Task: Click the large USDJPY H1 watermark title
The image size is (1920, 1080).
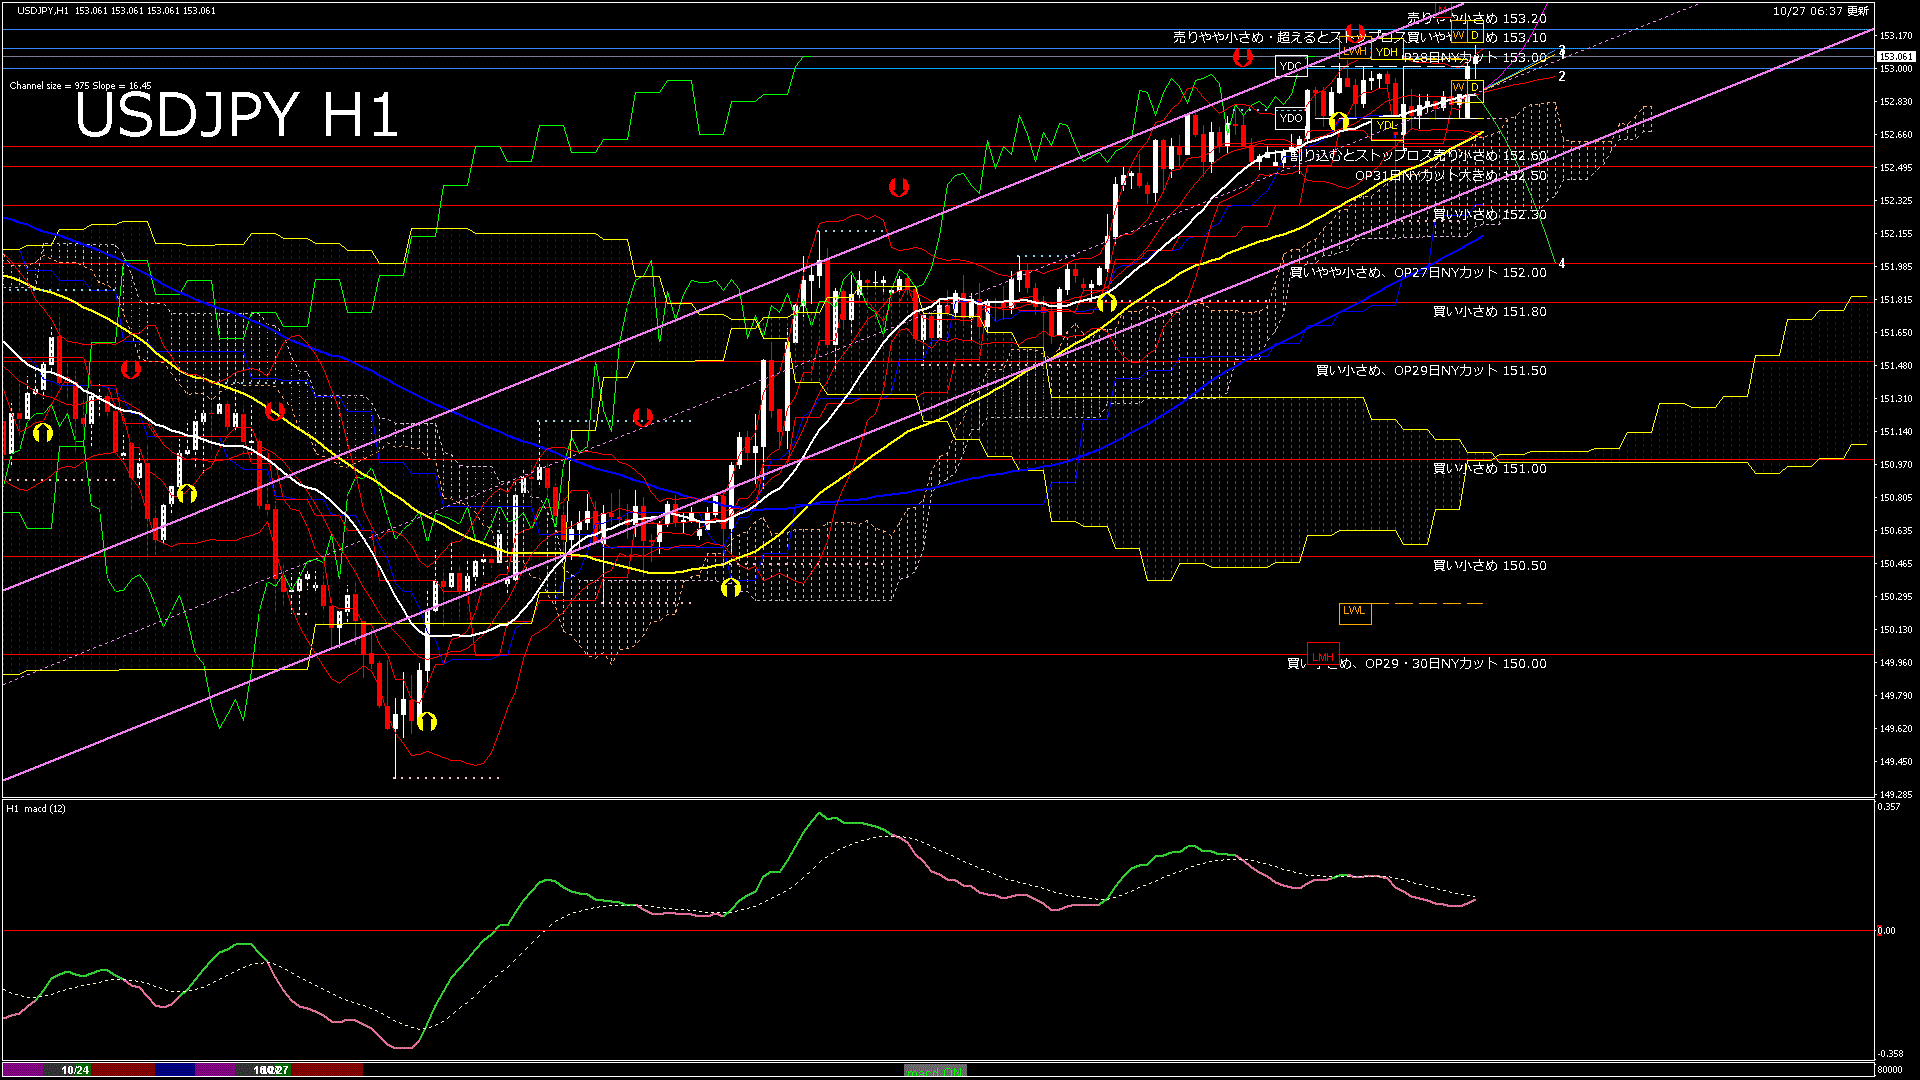Action: coord(236,115)
